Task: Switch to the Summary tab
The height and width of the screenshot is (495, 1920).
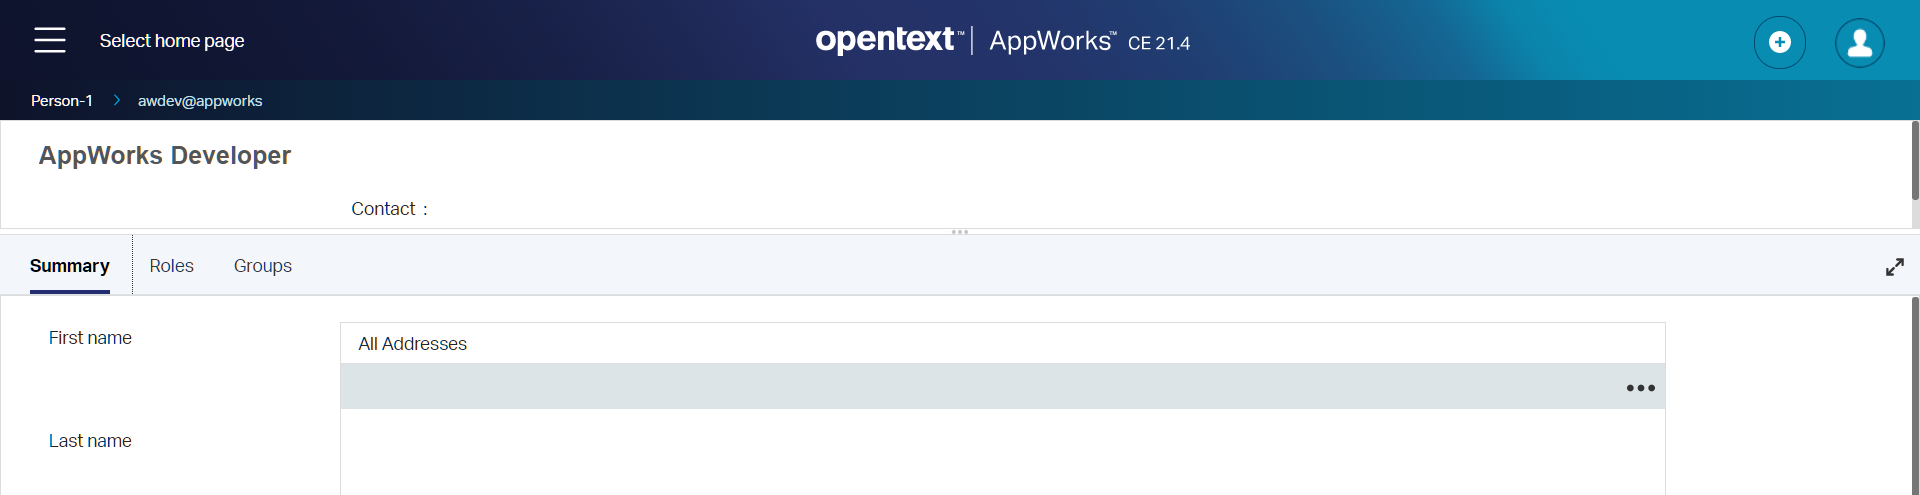Action: click(x=69, y=266)
